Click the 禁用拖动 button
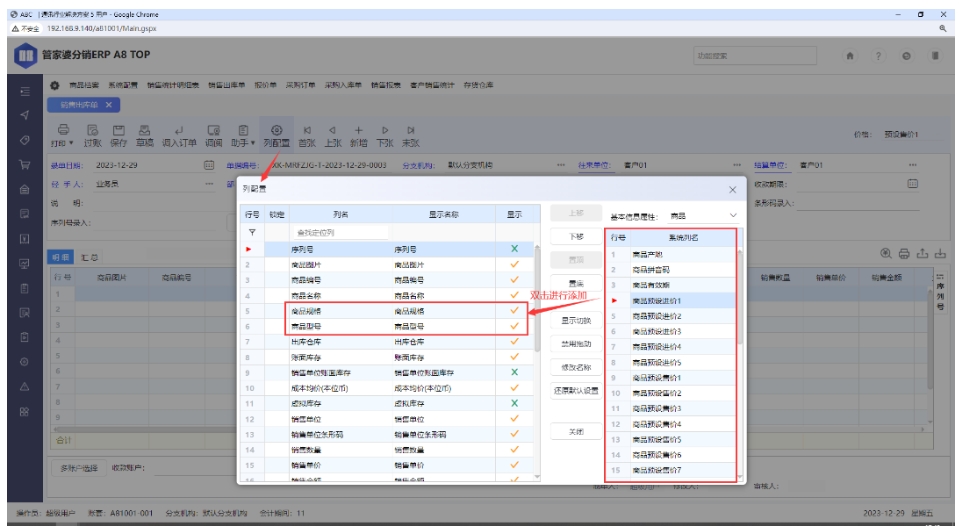The width and height of the screenshot is (959, 530). [x=576, y=344]
